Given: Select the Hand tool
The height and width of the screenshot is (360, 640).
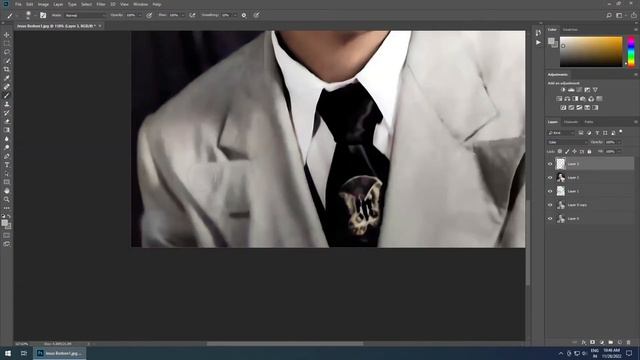Looking at the screenshot, I should pyautogui.click(x=7, y=191).
